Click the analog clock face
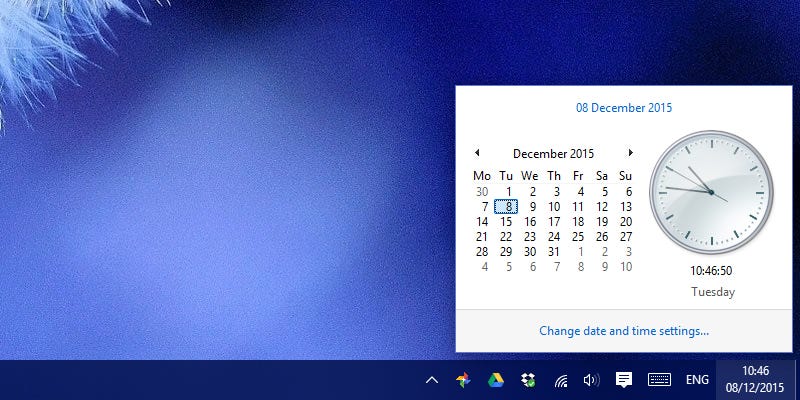The height and width of the screenshot is (400, 800). 711,192
